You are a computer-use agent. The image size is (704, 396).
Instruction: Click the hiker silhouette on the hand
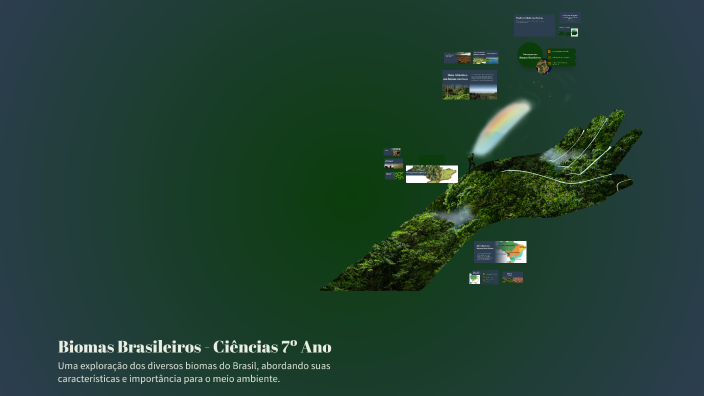[471, 162]
